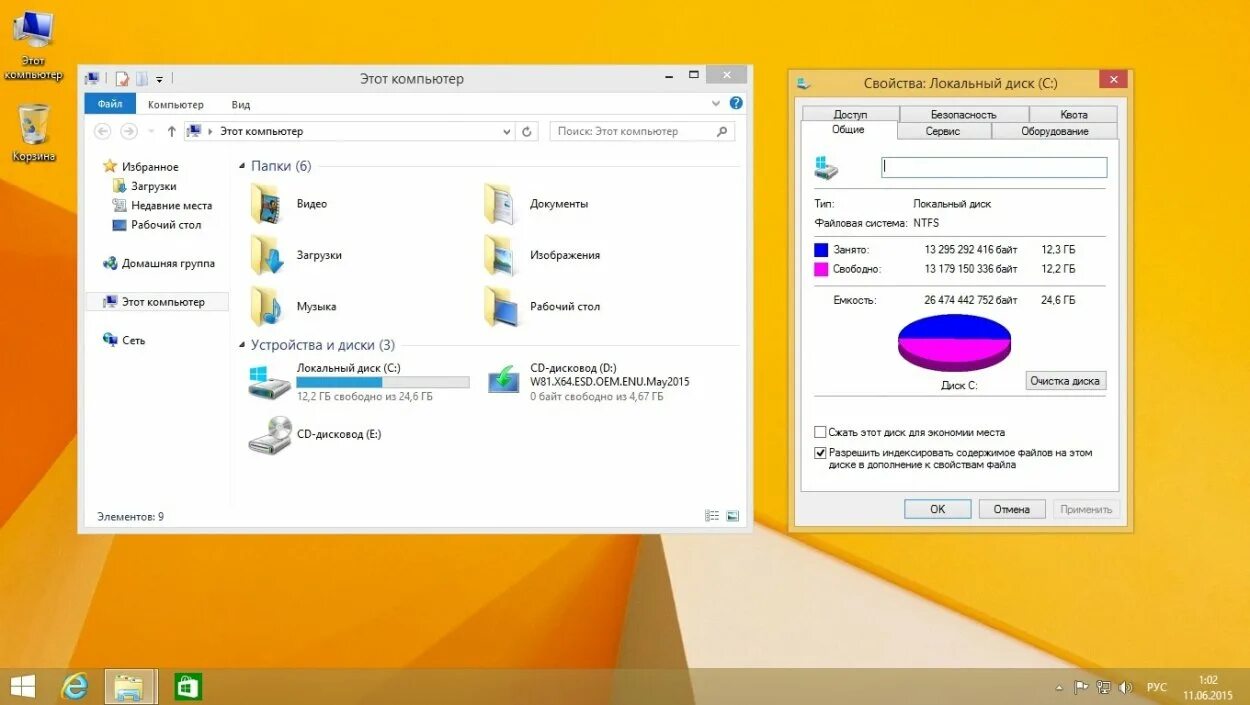The width and height of the screenshot is (1250, 705).
Task: Click Отмена in disk properties
Action: coord(1012,509)
